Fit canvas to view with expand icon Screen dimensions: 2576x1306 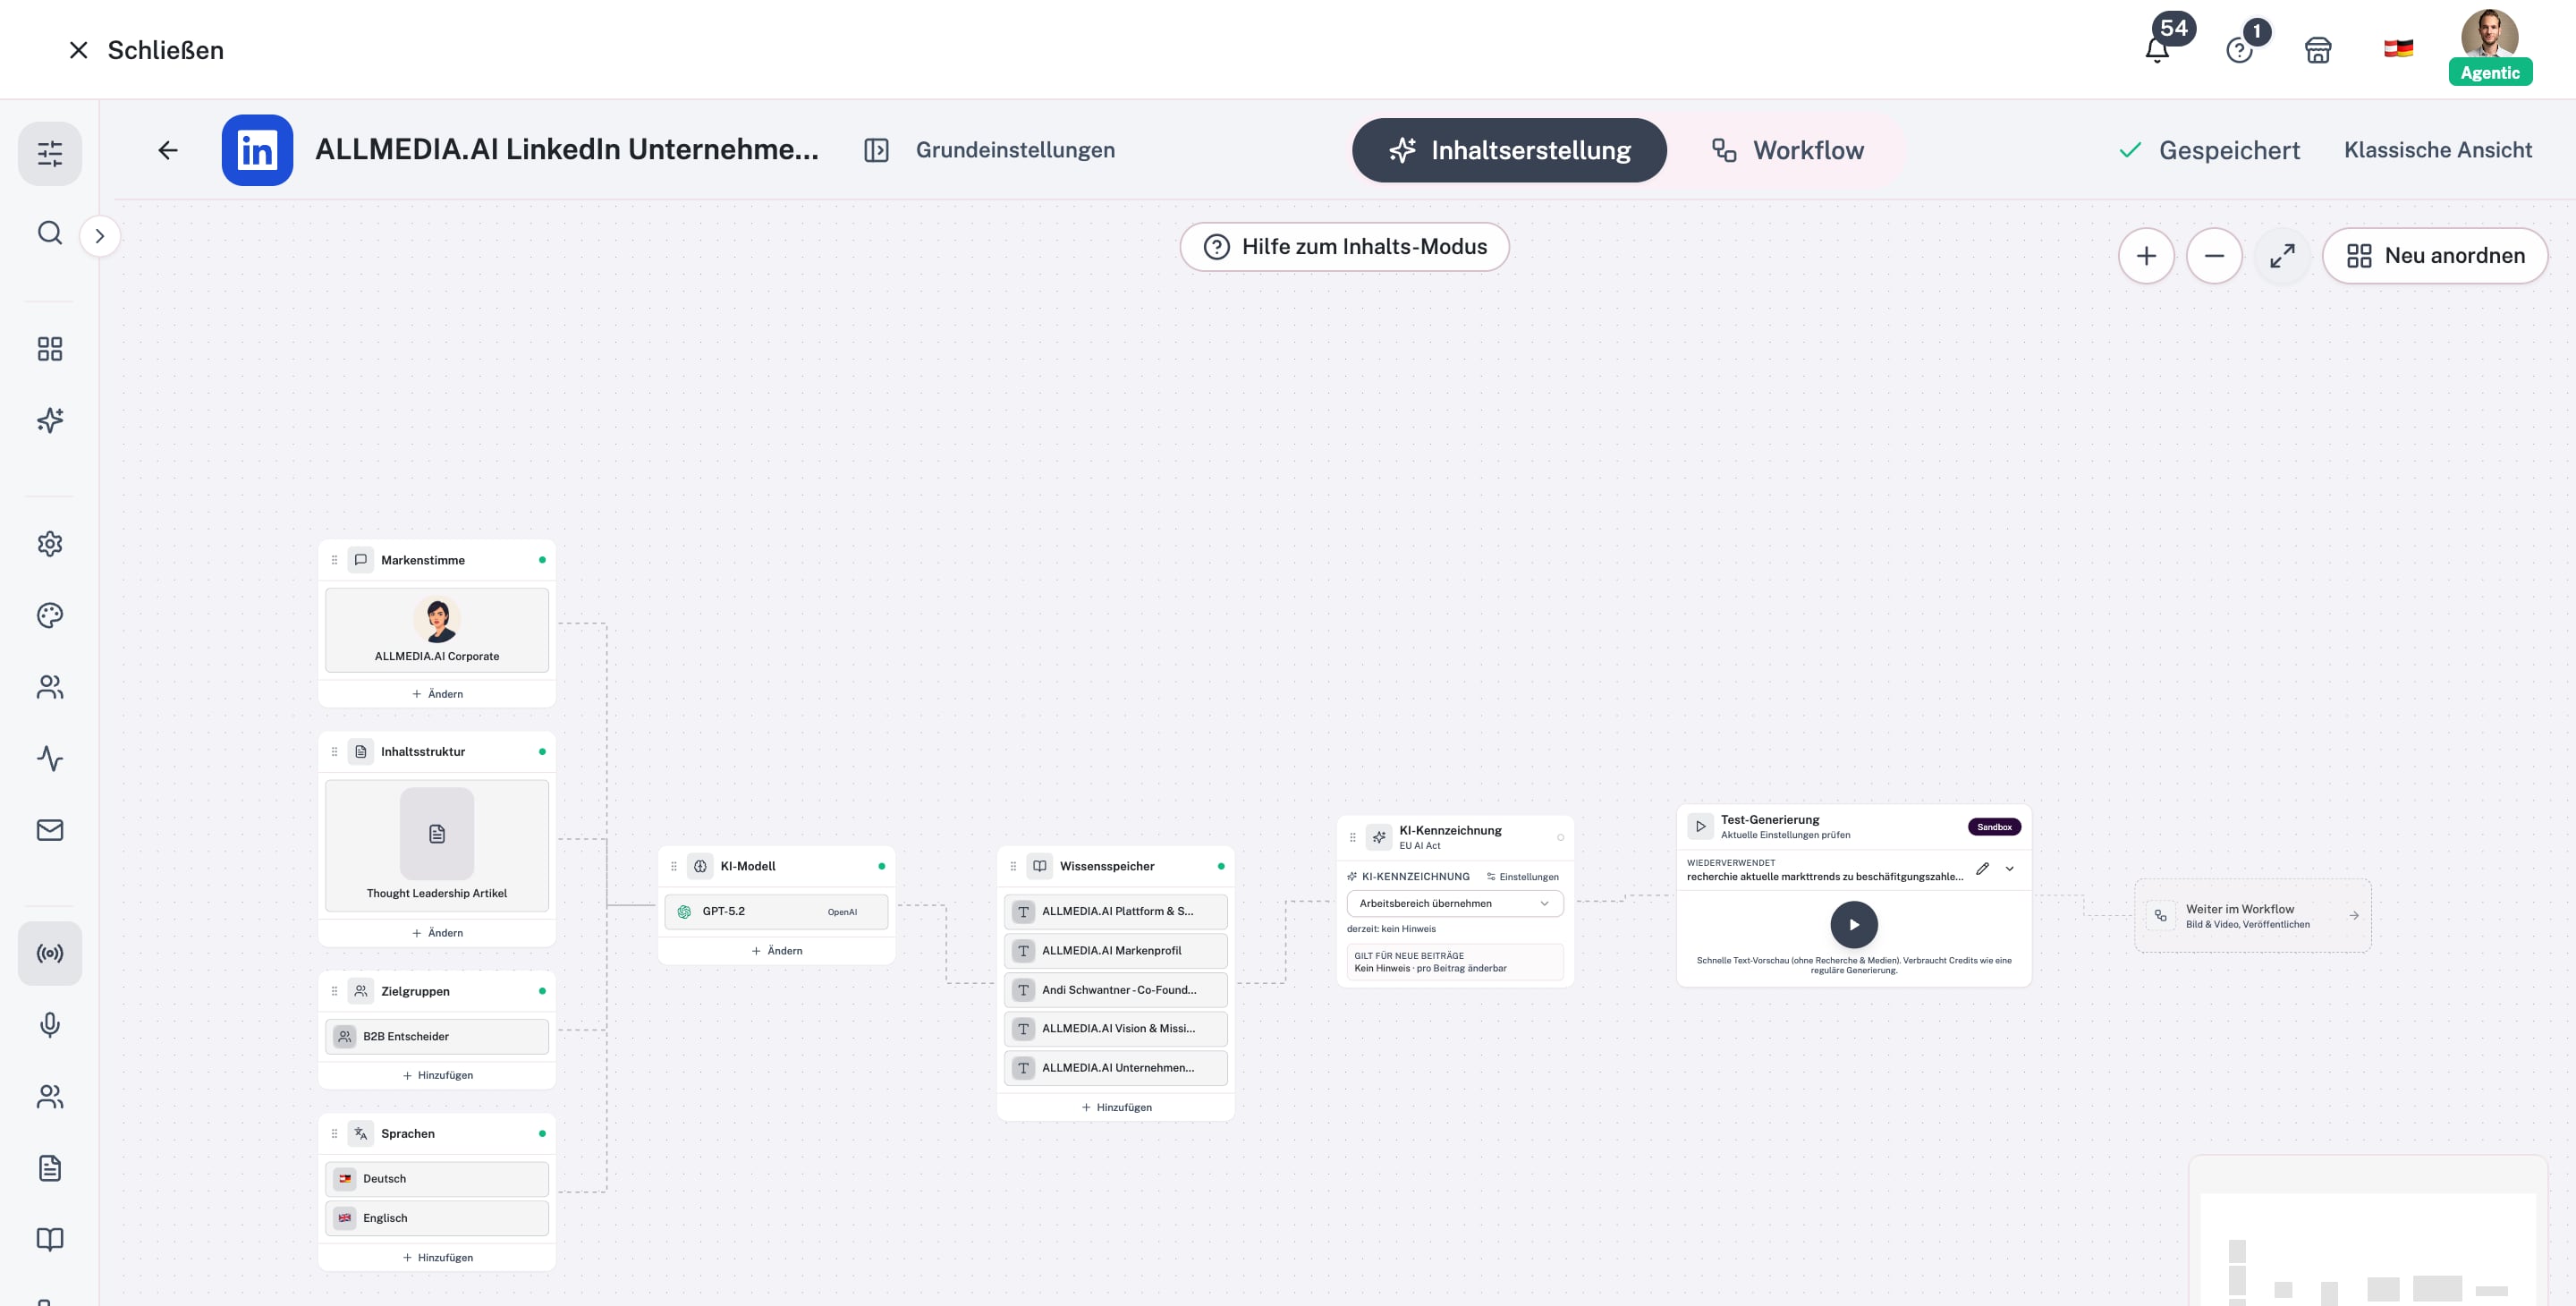pyautogui.click(x=2282, y=256)
